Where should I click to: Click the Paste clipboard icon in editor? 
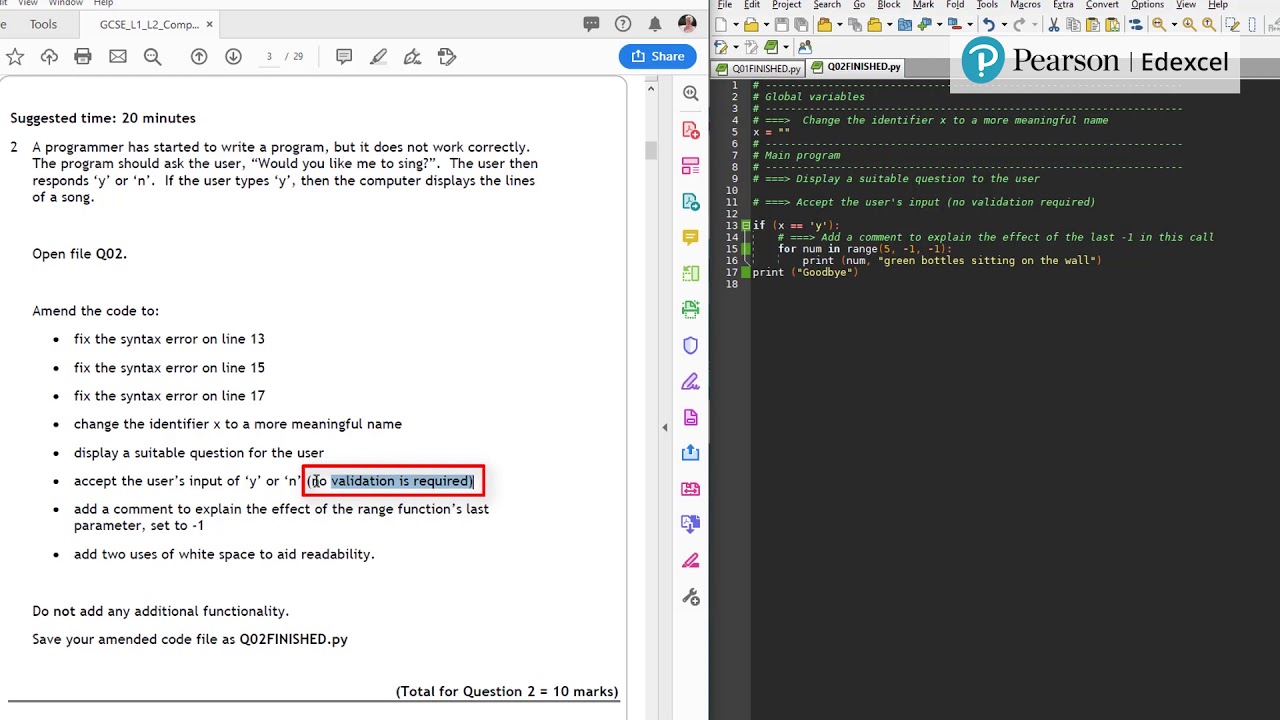click(x=1094, y=24)
